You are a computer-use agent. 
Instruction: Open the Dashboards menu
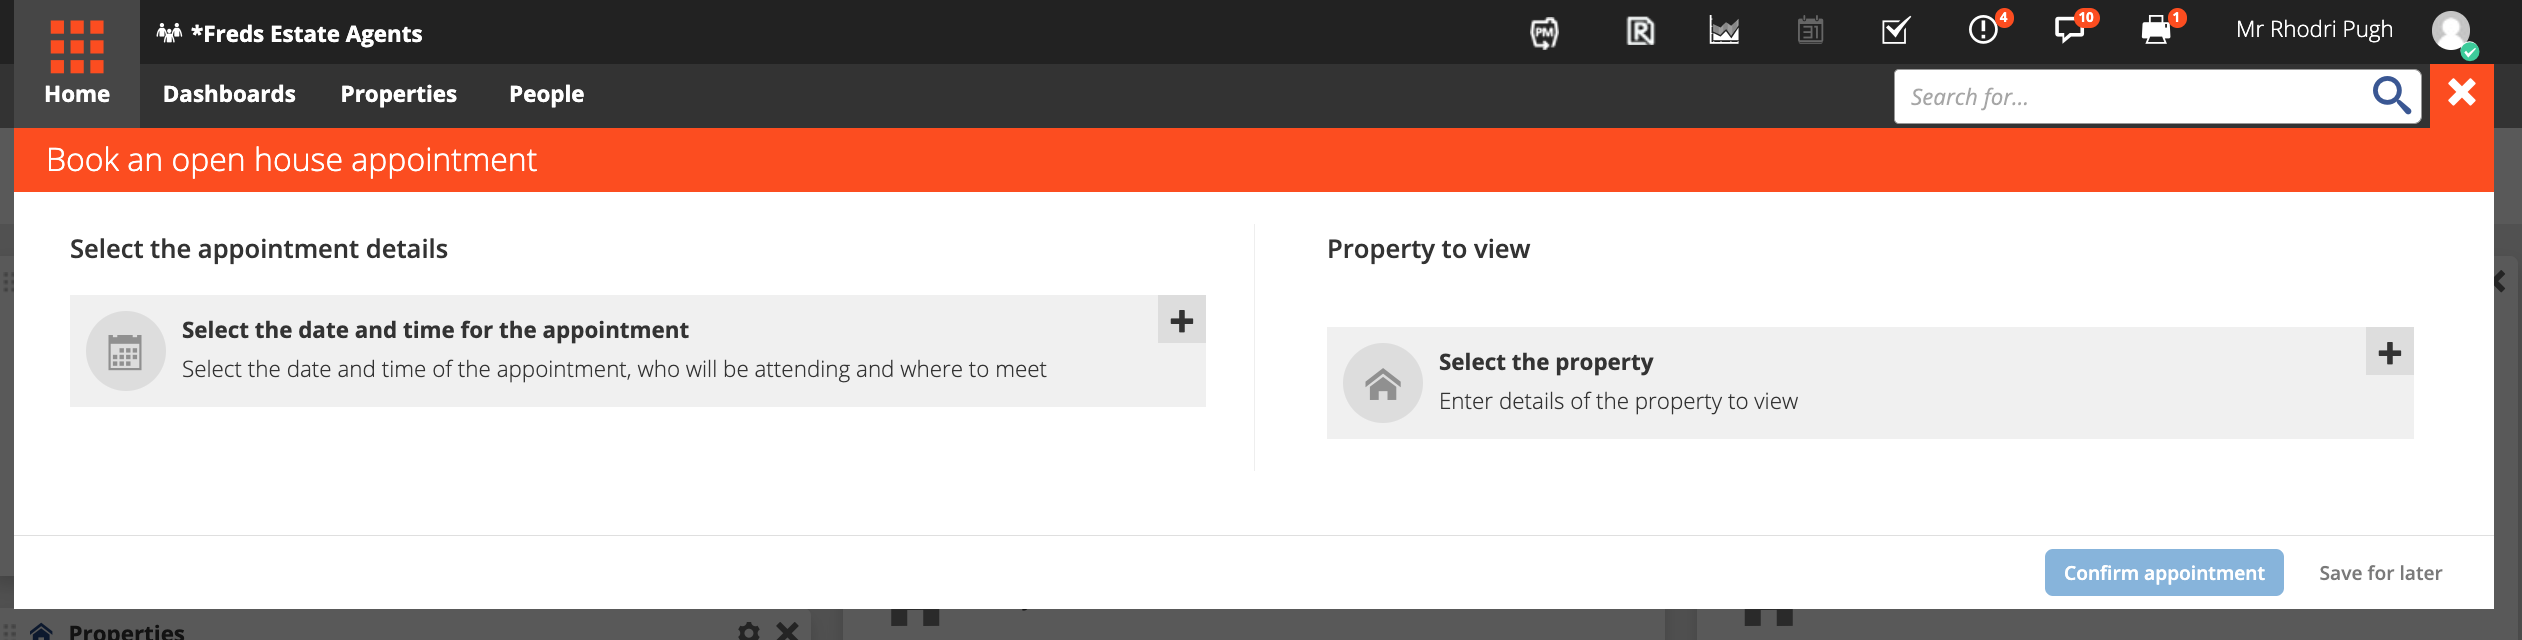pos(229,94)
